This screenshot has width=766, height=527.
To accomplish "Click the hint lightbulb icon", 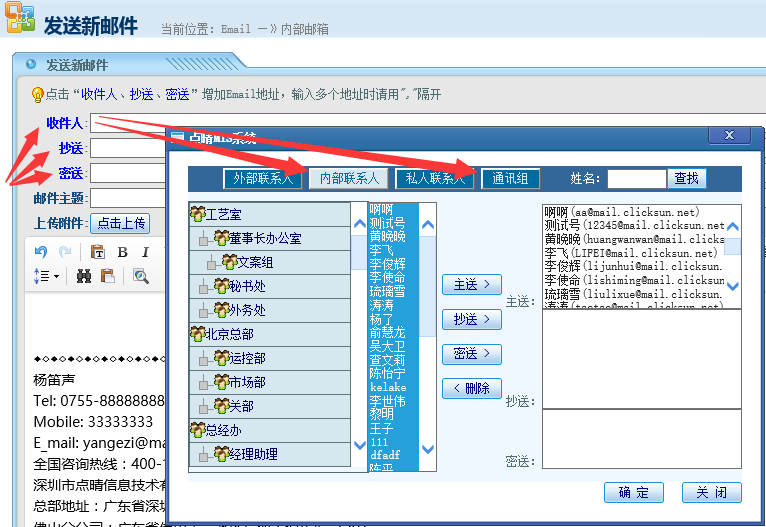I will point(37,95).
